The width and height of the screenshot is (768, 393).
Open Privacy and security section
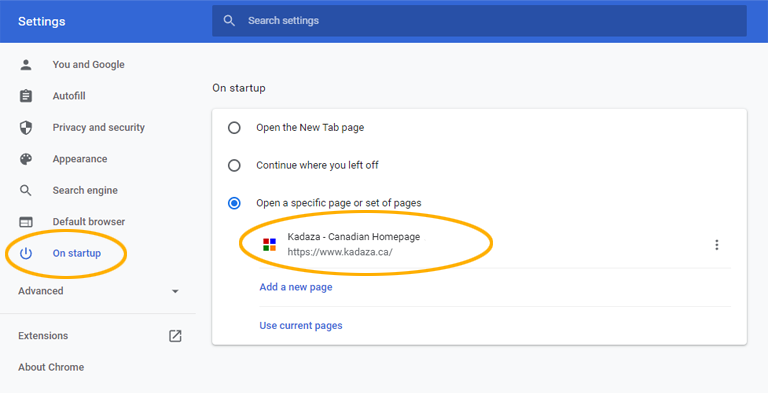click(99, 127)
